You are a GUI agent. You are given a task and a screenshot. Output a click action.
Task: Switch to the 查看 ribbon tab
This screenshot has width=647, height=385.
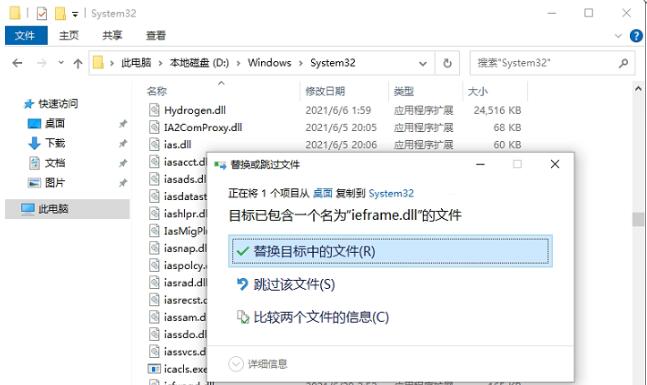click(156, 36)
